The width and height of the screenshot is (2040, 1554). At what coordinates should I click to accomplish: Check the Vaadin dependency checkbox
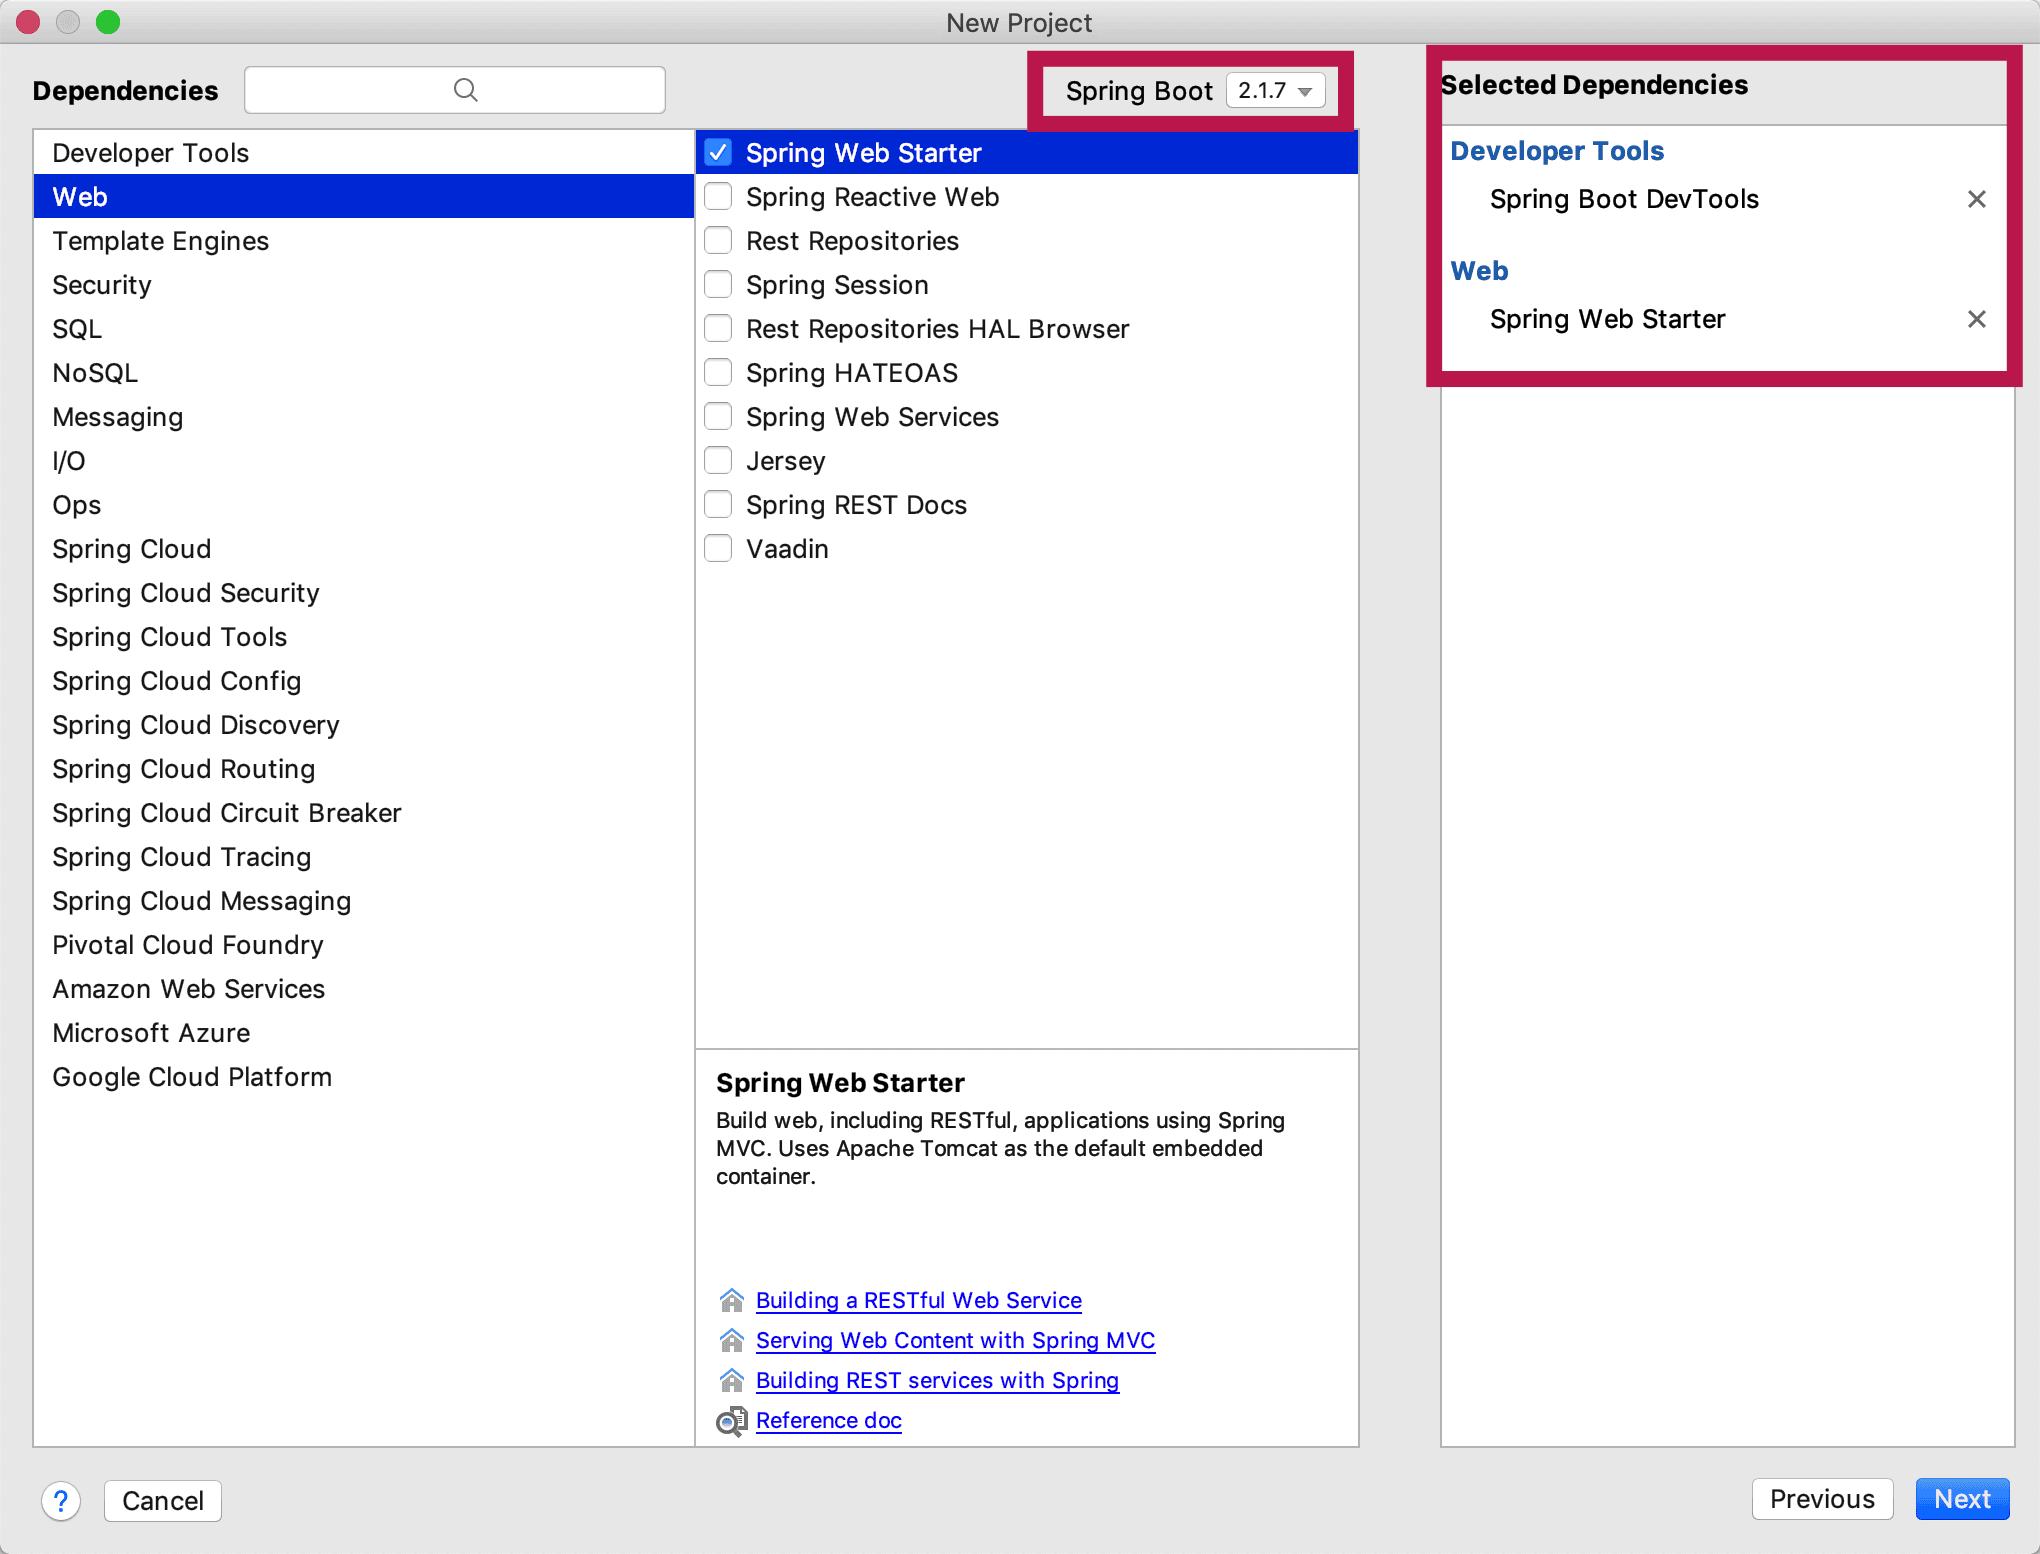(718, 549)
